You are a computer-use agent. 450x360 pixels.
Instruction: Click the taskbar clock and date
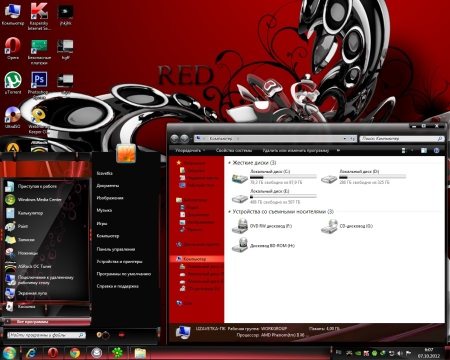coord(429,353)
